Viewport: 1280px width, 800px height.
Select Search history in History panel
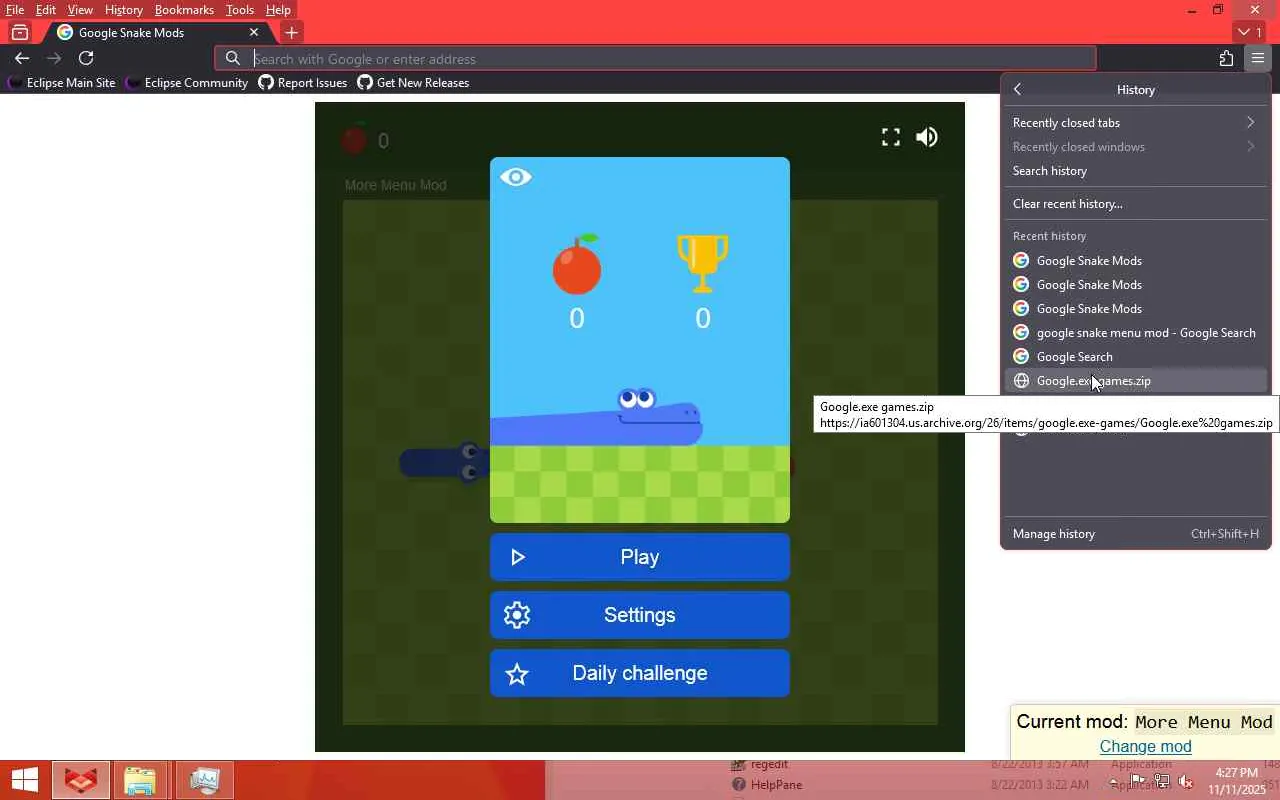[x=1135, y=170]
